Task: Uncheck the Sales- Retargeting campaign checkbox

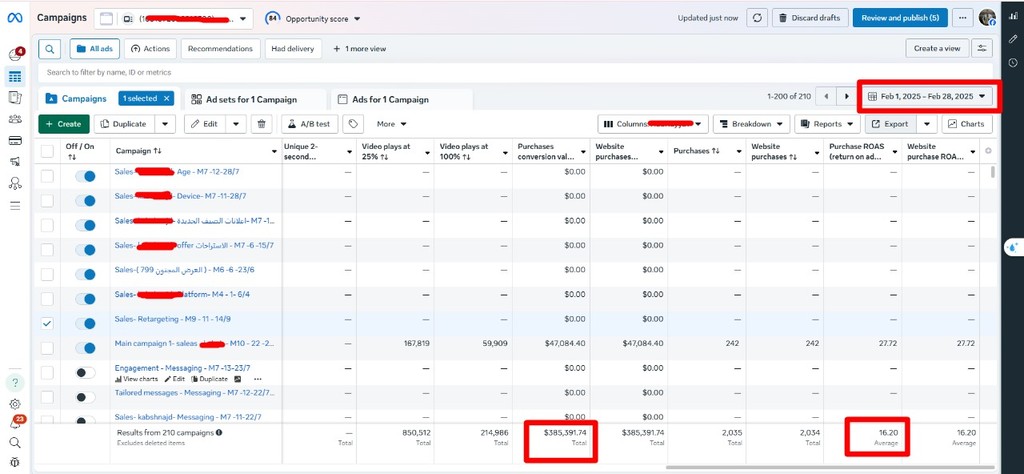Action: coord(47,324)
